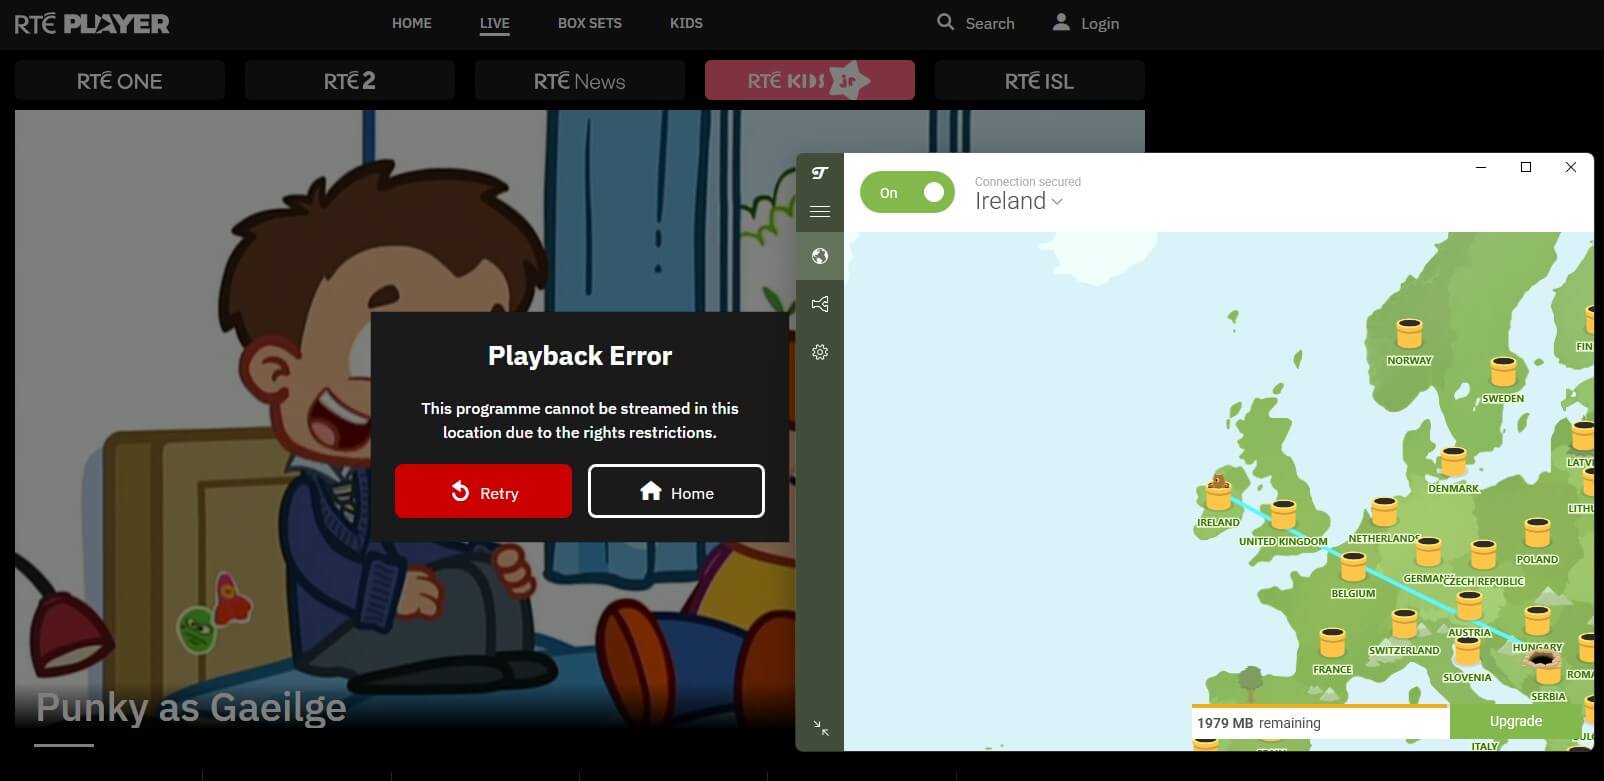Click the RTÉ Player logo

[x=92, y=23]
